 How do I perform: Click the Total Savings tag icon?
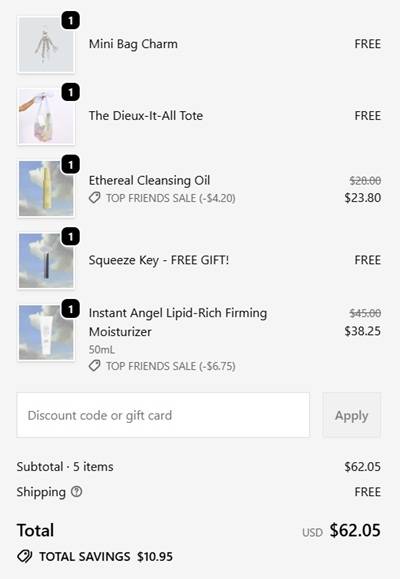click(25, 556)
